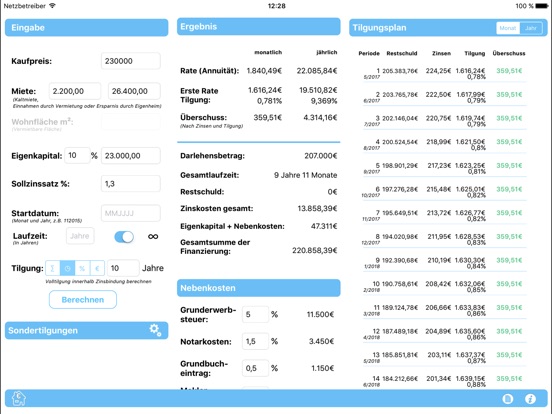Select period 3 Zinsen 220,75€
This screenshot has width=552, height=414.
(438, 118)
